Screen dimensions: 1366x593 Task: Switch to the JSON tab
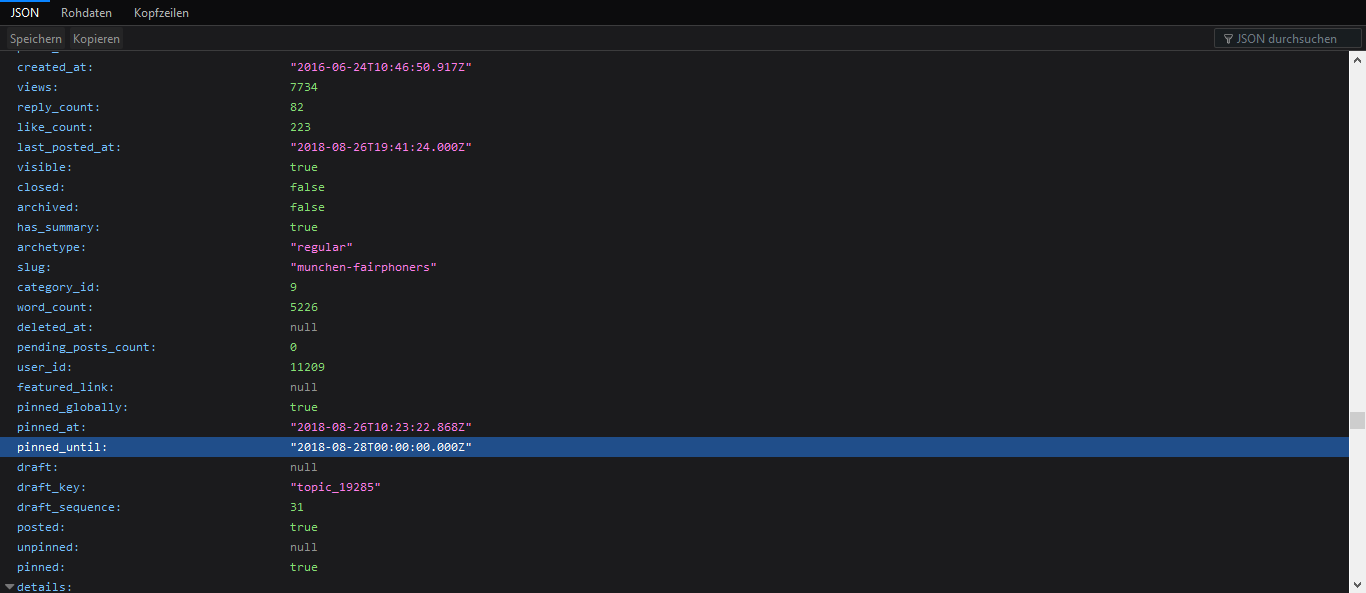point(25,13)
